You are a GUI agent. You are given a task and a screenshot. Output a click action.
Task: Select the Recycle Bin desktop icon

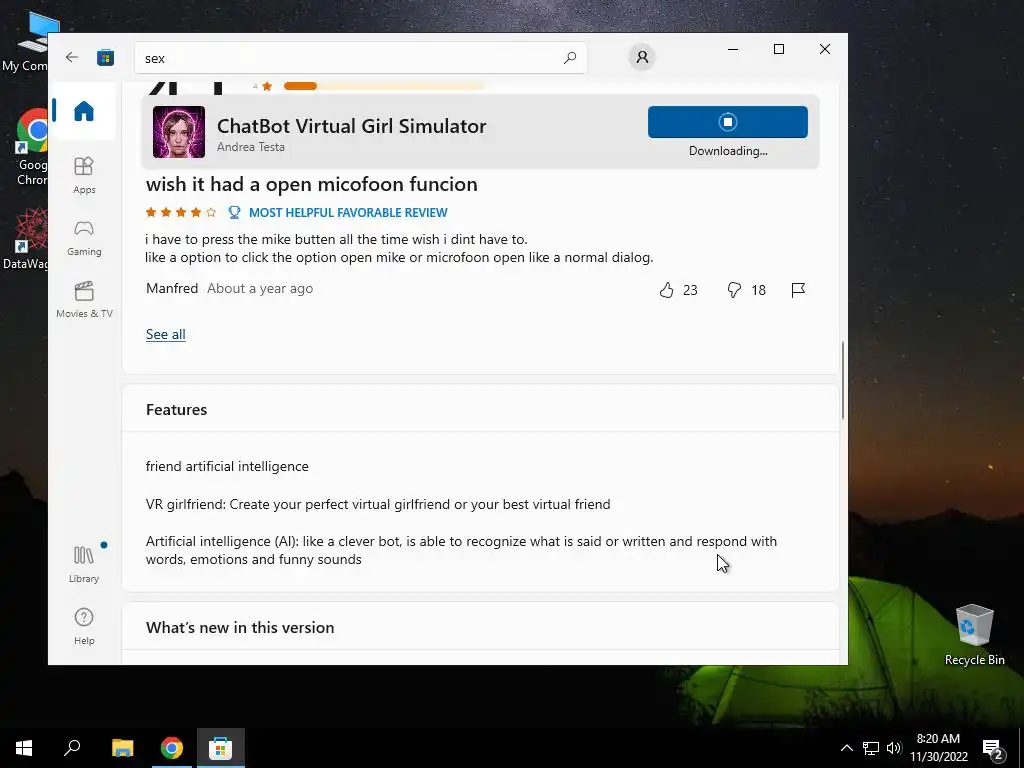point(974,634)
